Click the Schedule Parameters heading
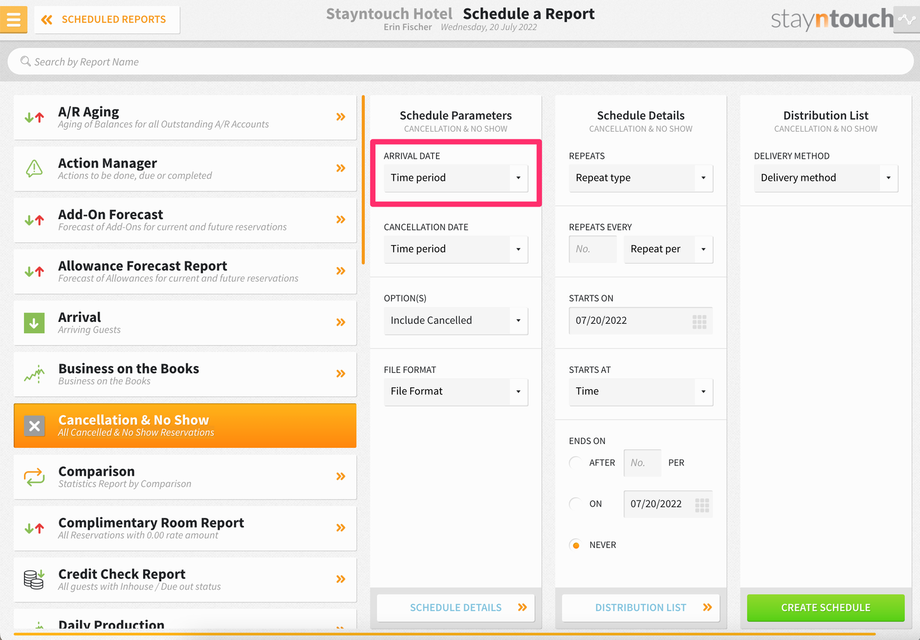The height and width of the screenshot is (640, 920). [456, 116]
